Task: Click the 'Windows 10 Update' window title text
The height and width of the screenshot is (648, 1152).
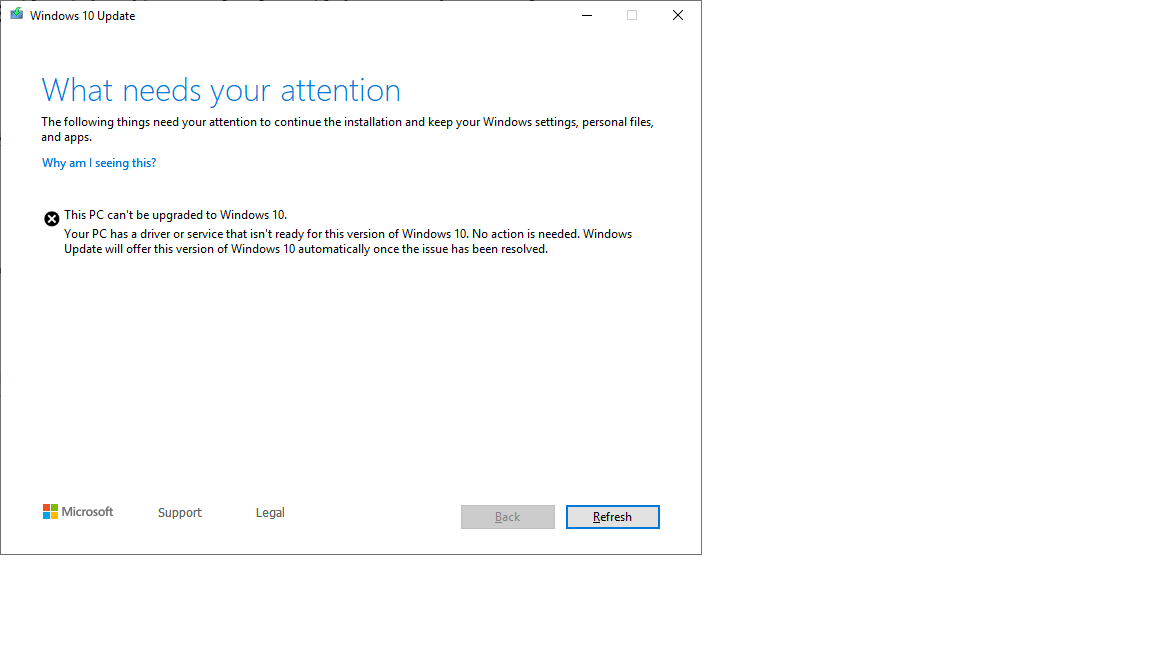Action: pos(82,15)
